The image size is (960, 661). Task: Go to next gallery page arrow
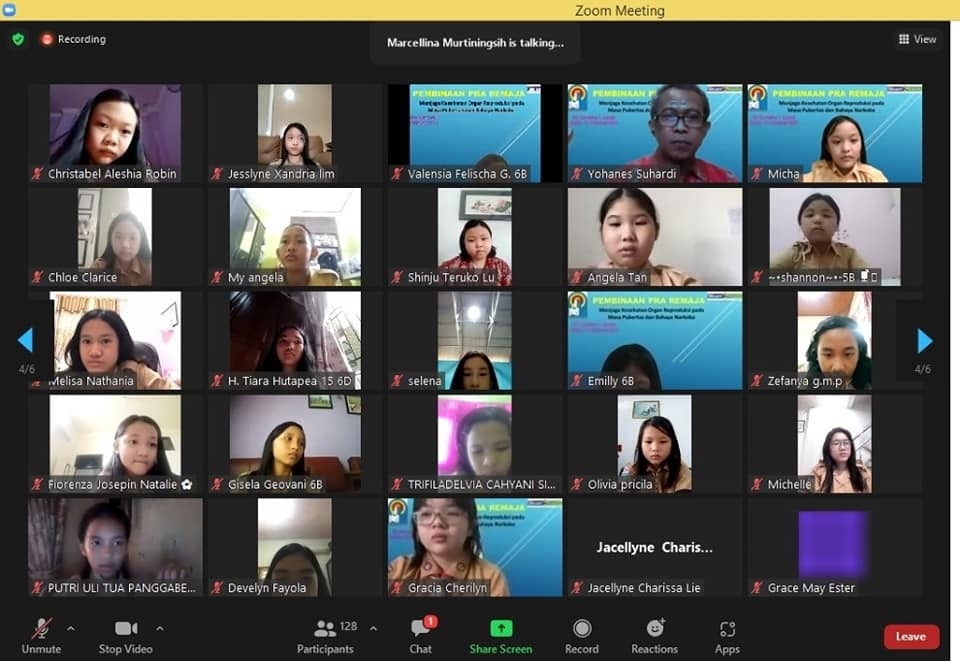click(x=925, y=341)
